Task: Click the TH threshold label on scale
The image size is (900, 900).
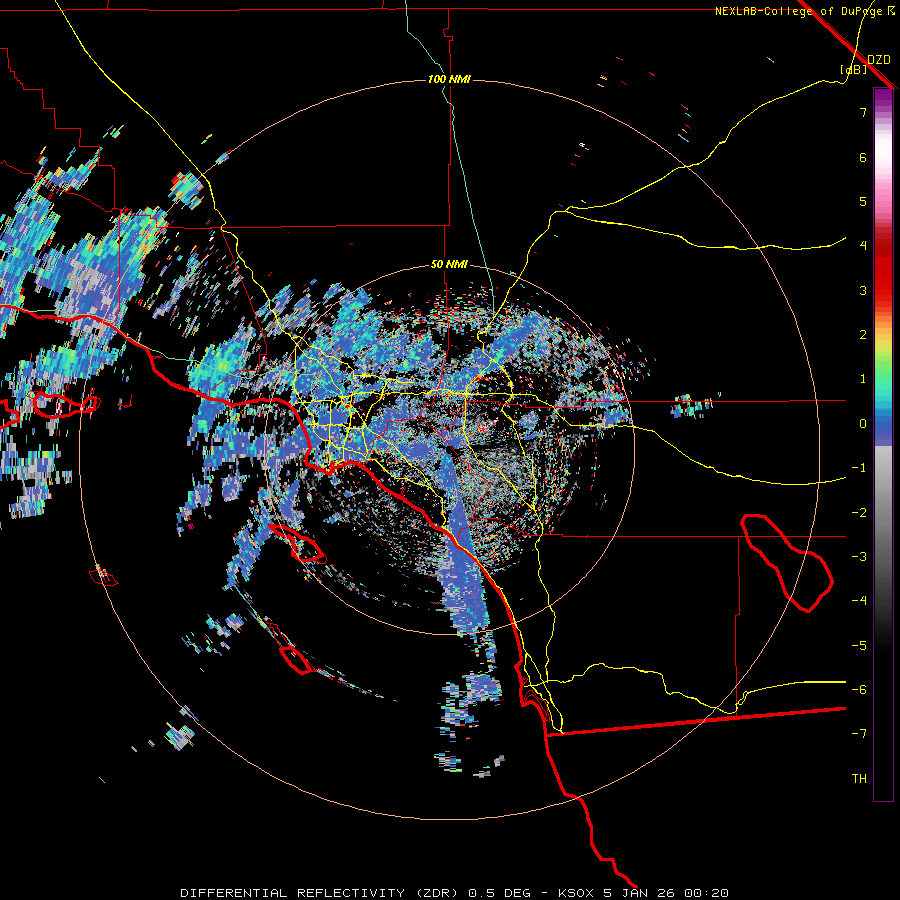Action: (x=859, y=779)
